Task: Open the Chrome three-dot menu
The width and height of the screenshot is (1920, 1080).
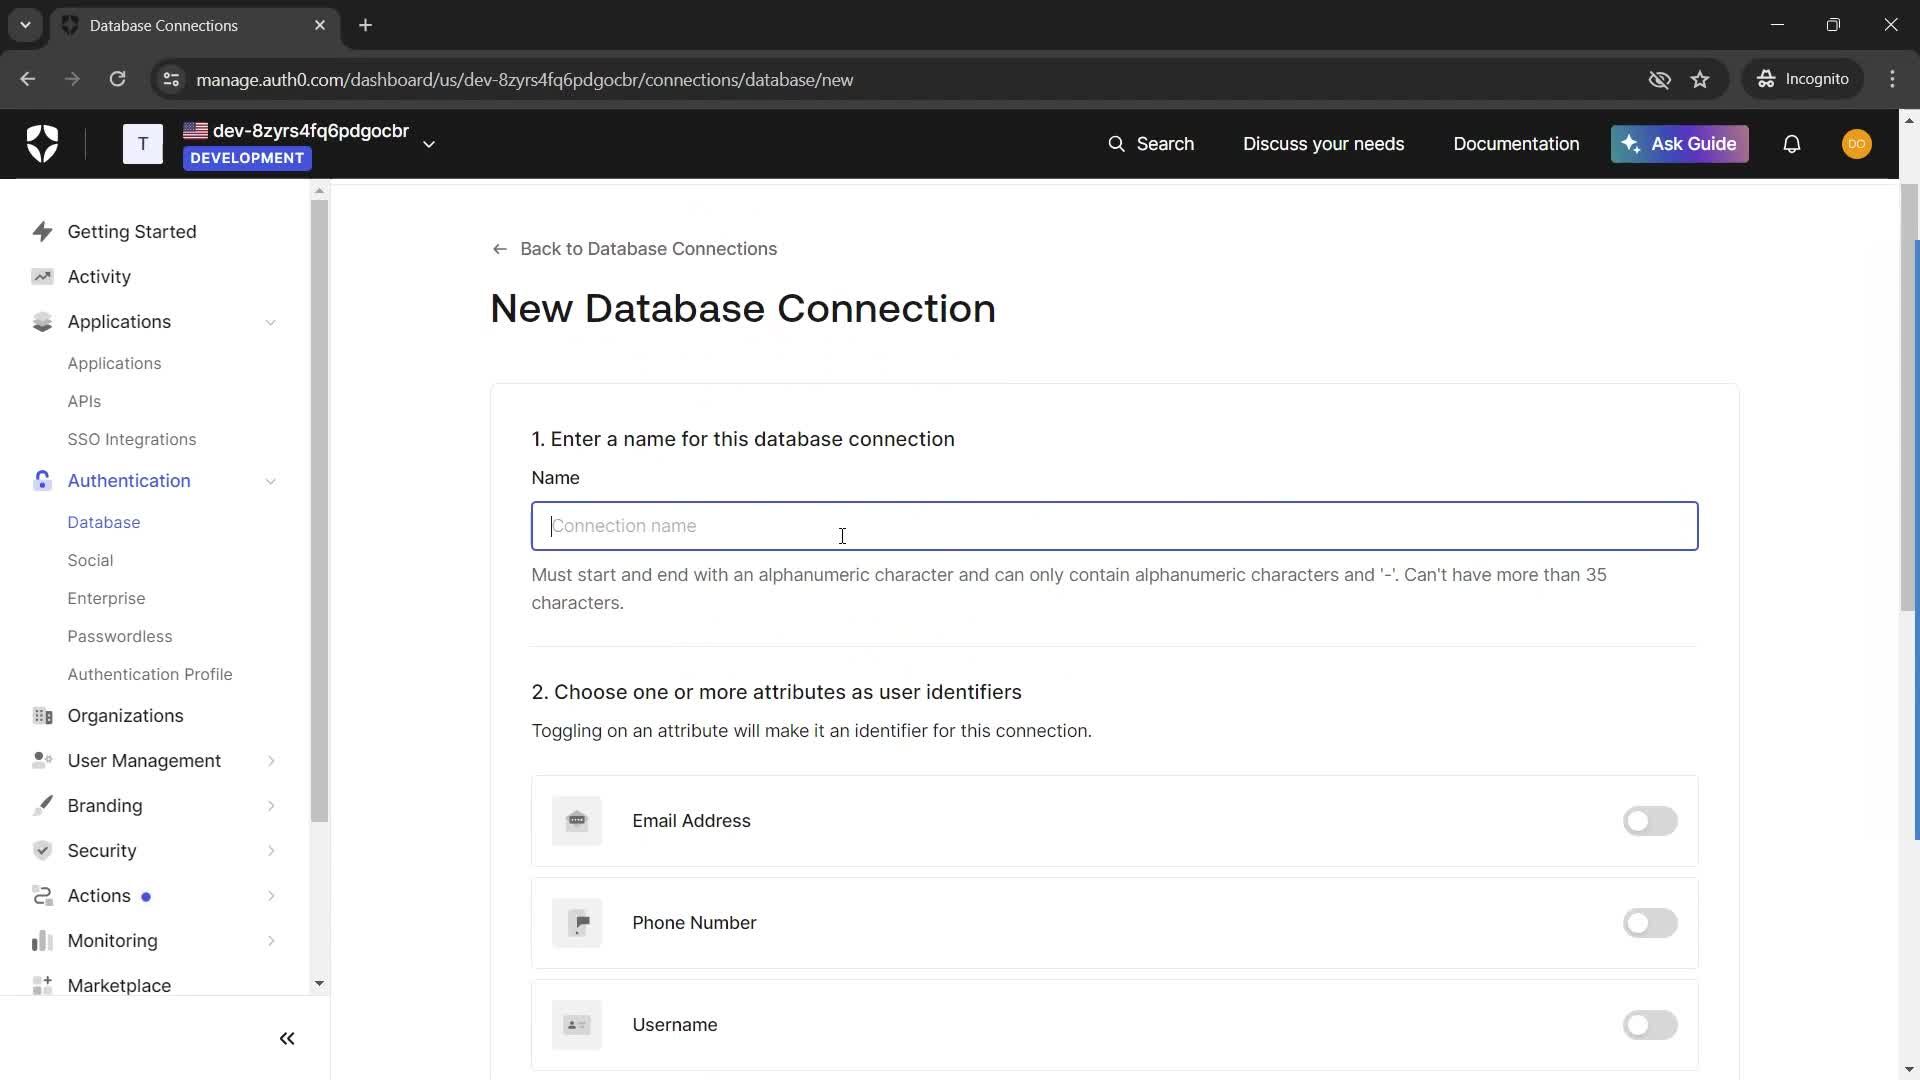Action: pyautogui.click(x=1892, y=79)
